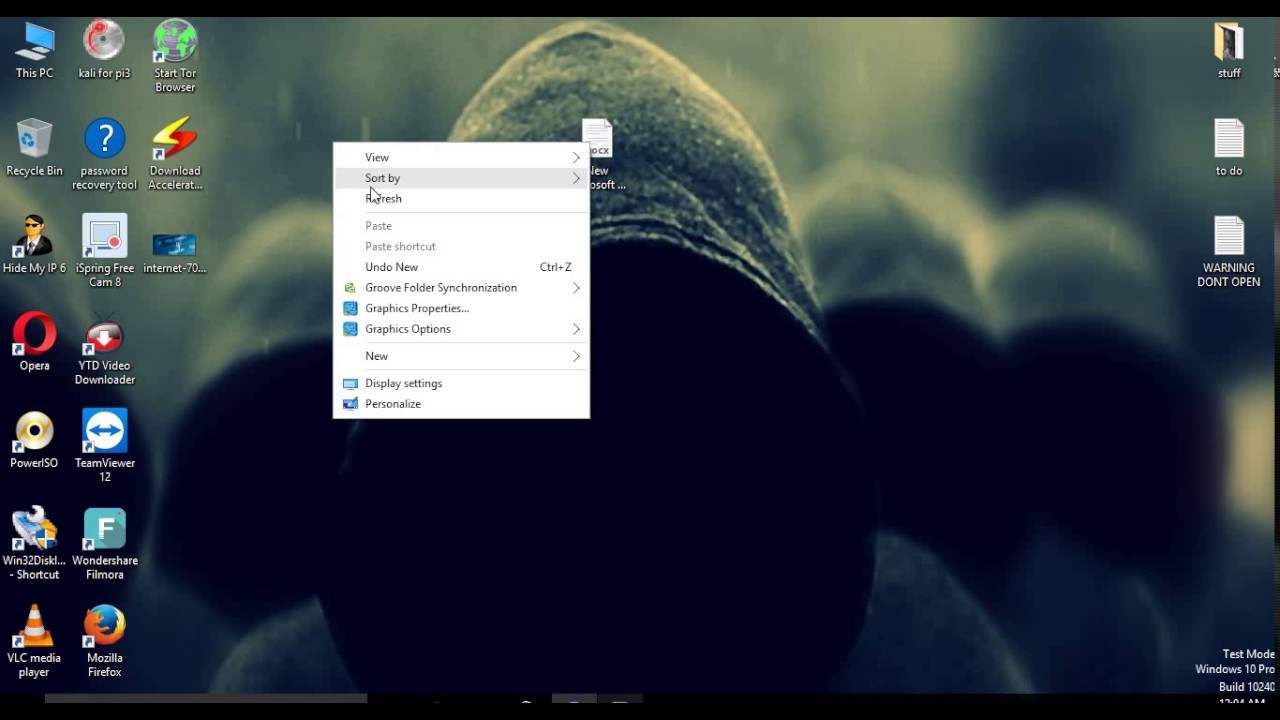Select the kali for pi3 disc image icon
Image resolution: width=1280 pixels, height=720 pixels.
[x=104, y=49]
